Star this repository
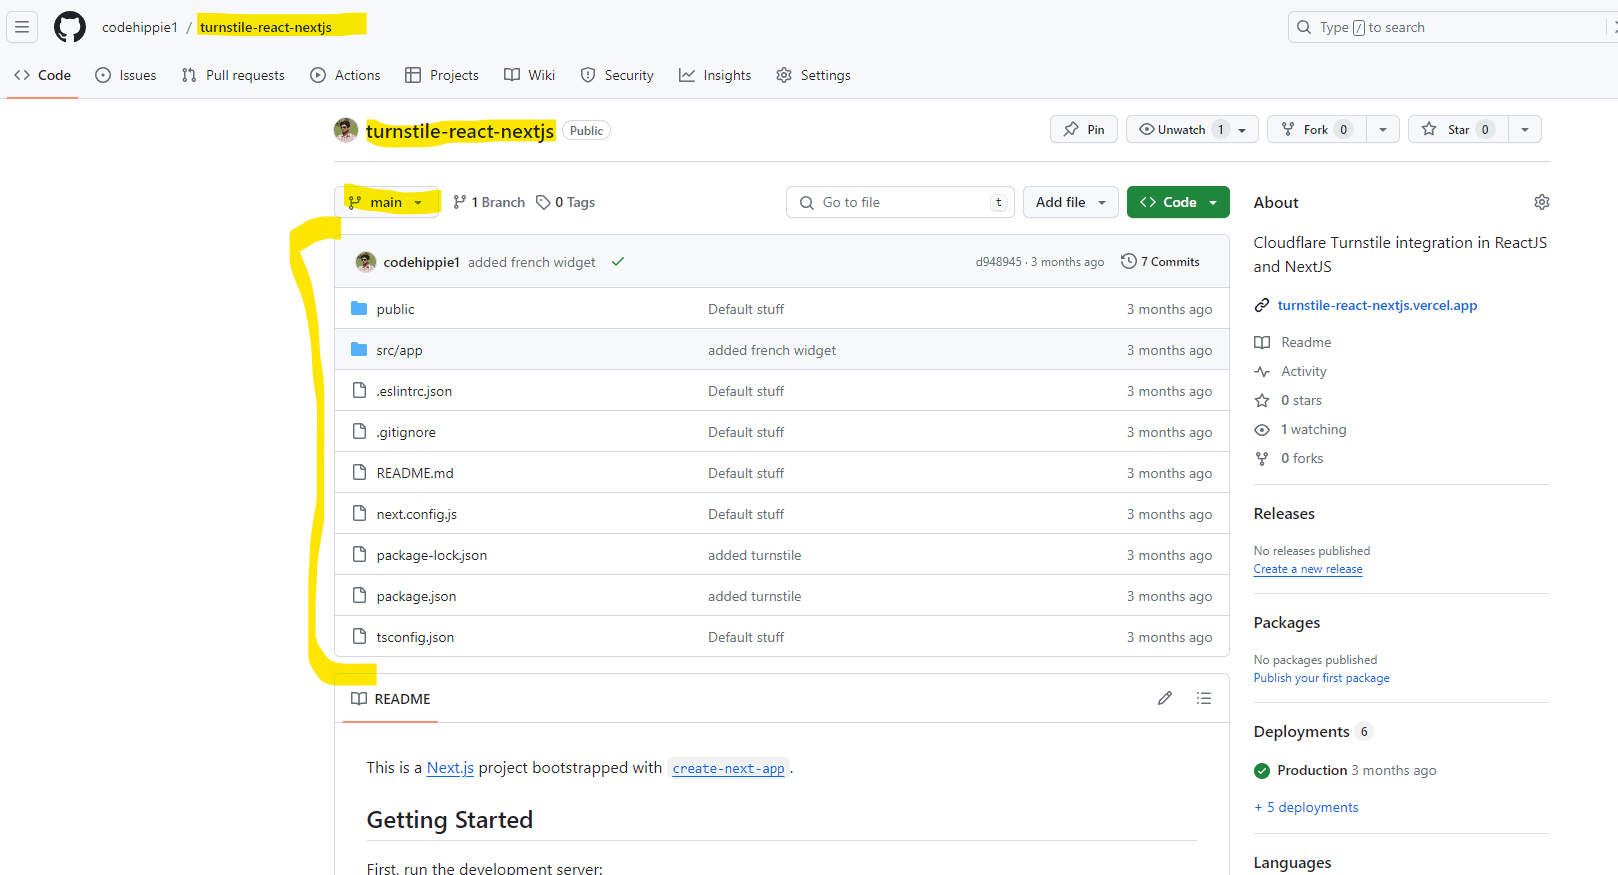The height and width of the screenshot is (875, 1618). click(x=1458, y=129)
